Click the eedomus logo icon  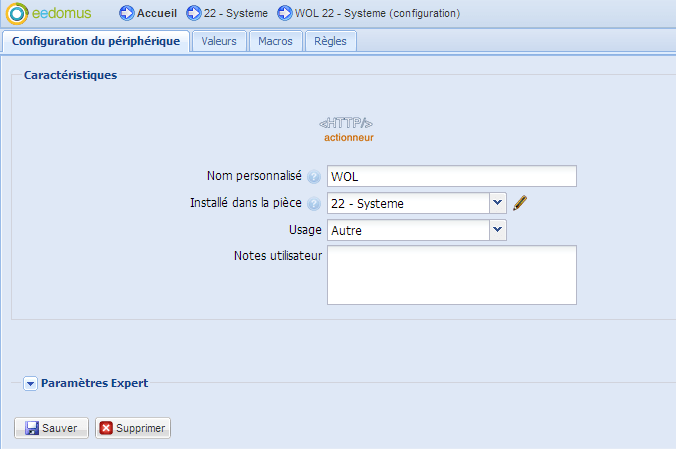click(17, 13)
